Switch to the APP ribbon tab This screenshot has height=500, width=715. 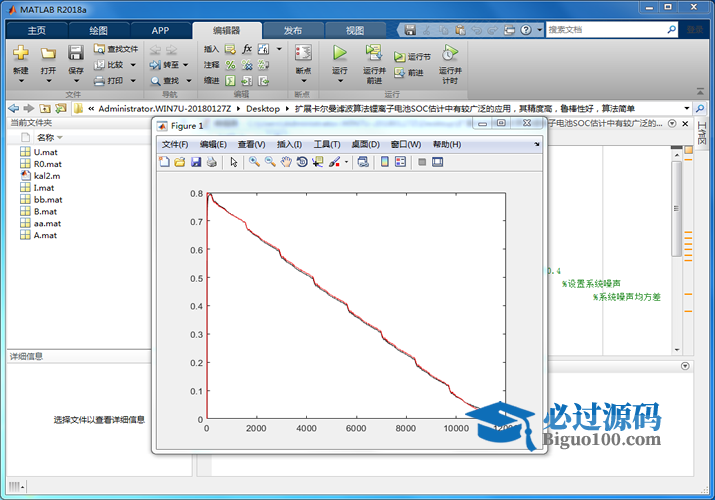pyautogui.click(x=160, y=30)
